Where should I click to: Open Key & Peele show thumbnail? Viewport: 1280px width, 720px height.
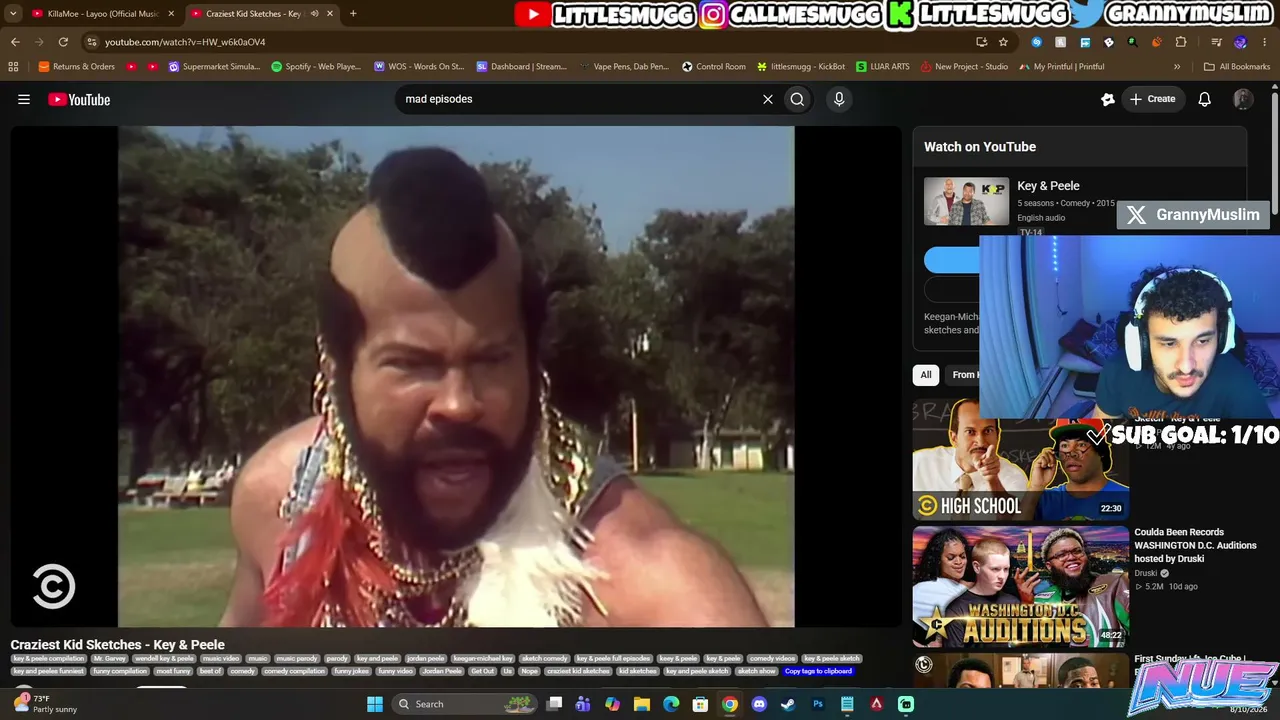[966, 201]
